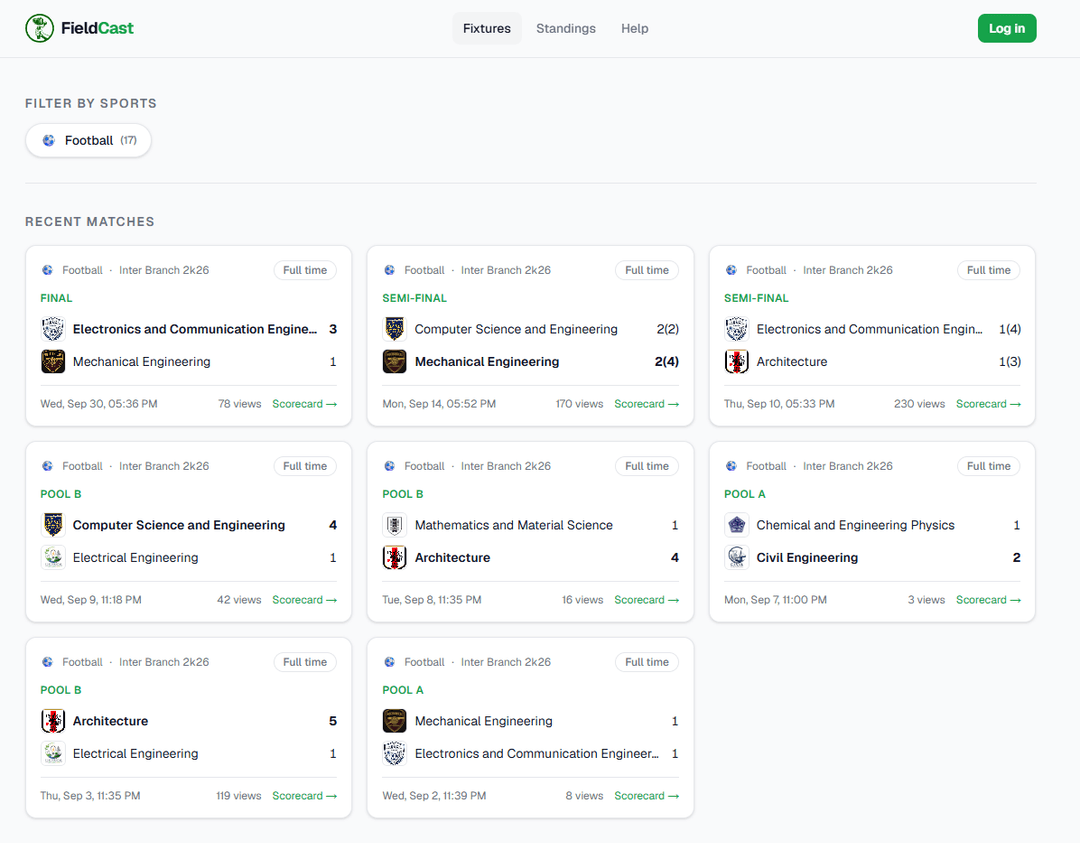Click the FieldCast brand name
The height and width of the screenshot is (843, 1080).
point(97,28)
